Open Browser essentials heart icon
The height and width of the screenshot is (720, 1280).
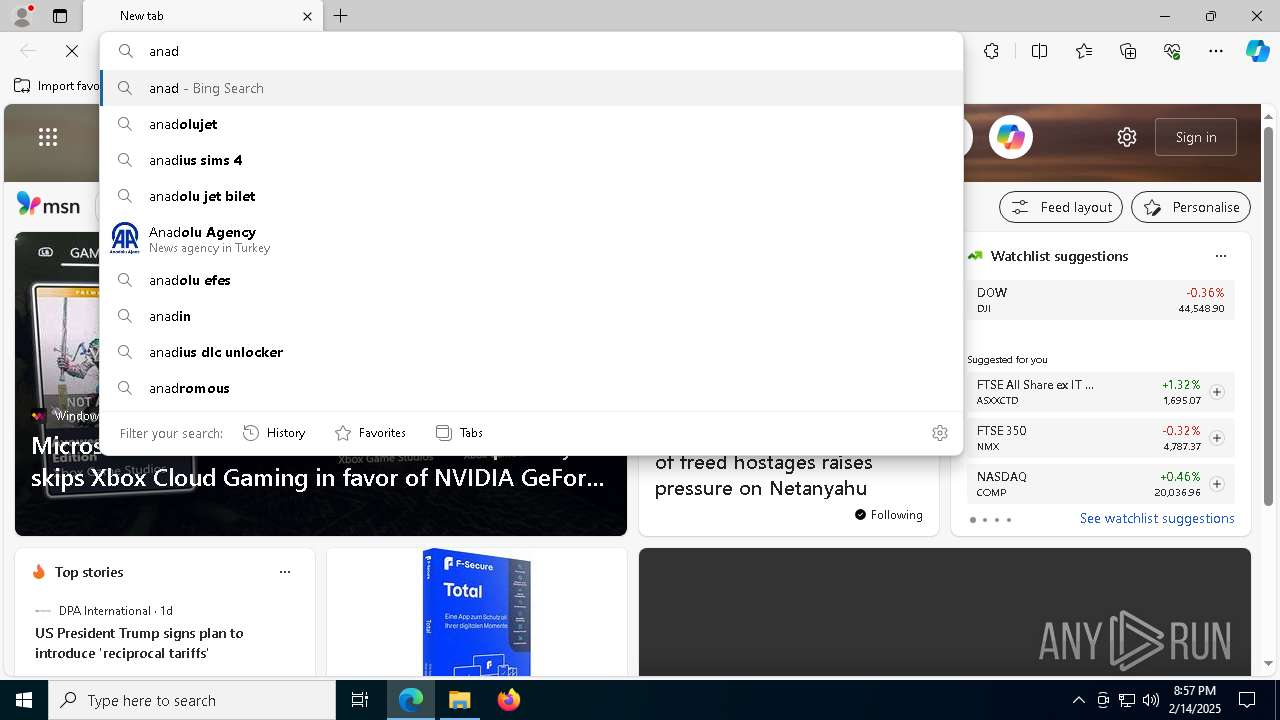coord(1172,51)
